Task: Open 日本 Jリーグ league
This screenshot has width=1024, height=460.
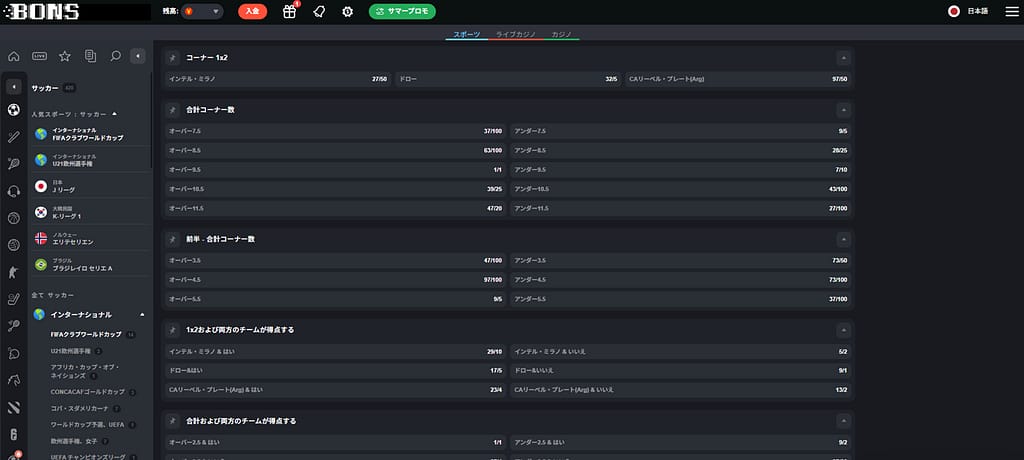Action: [90, 186]
